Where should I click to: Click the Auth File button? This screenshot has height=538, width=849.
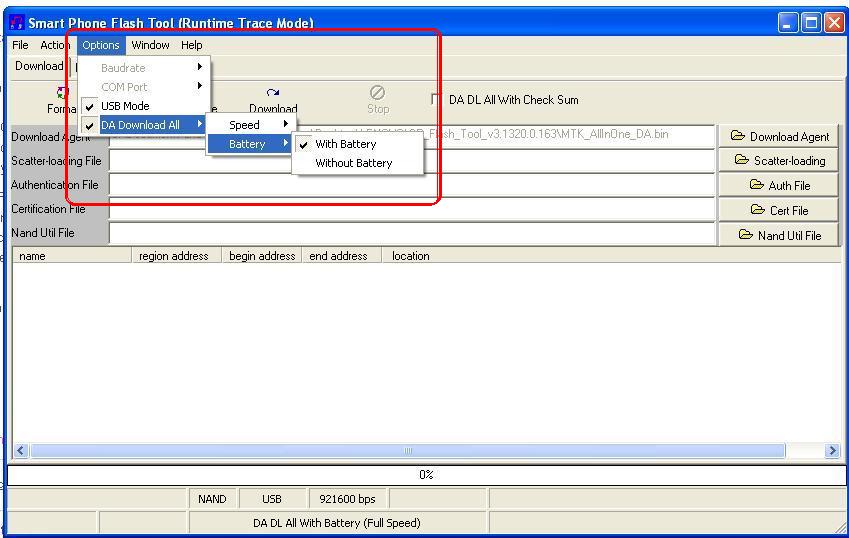pyautogui.click(x=779, y=186)
